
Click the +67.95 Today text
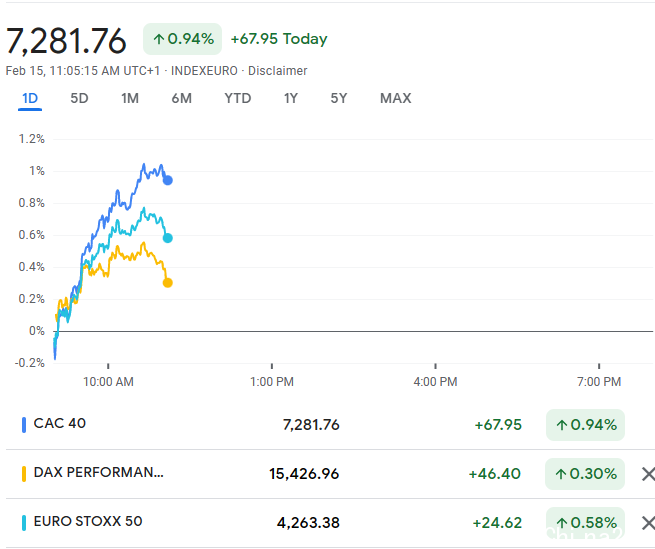point(279,39)
